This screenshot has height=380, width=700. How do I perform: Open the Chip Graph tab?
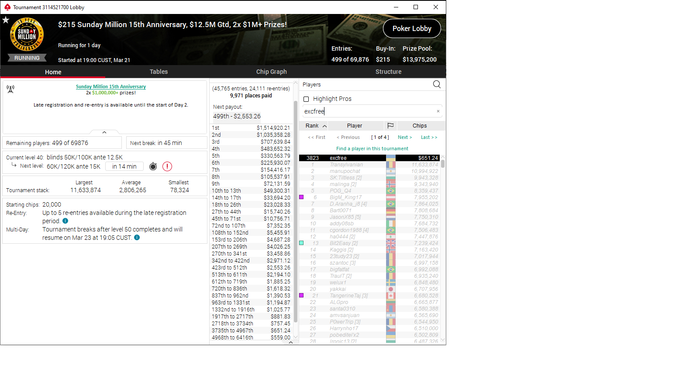pos(271,71)
